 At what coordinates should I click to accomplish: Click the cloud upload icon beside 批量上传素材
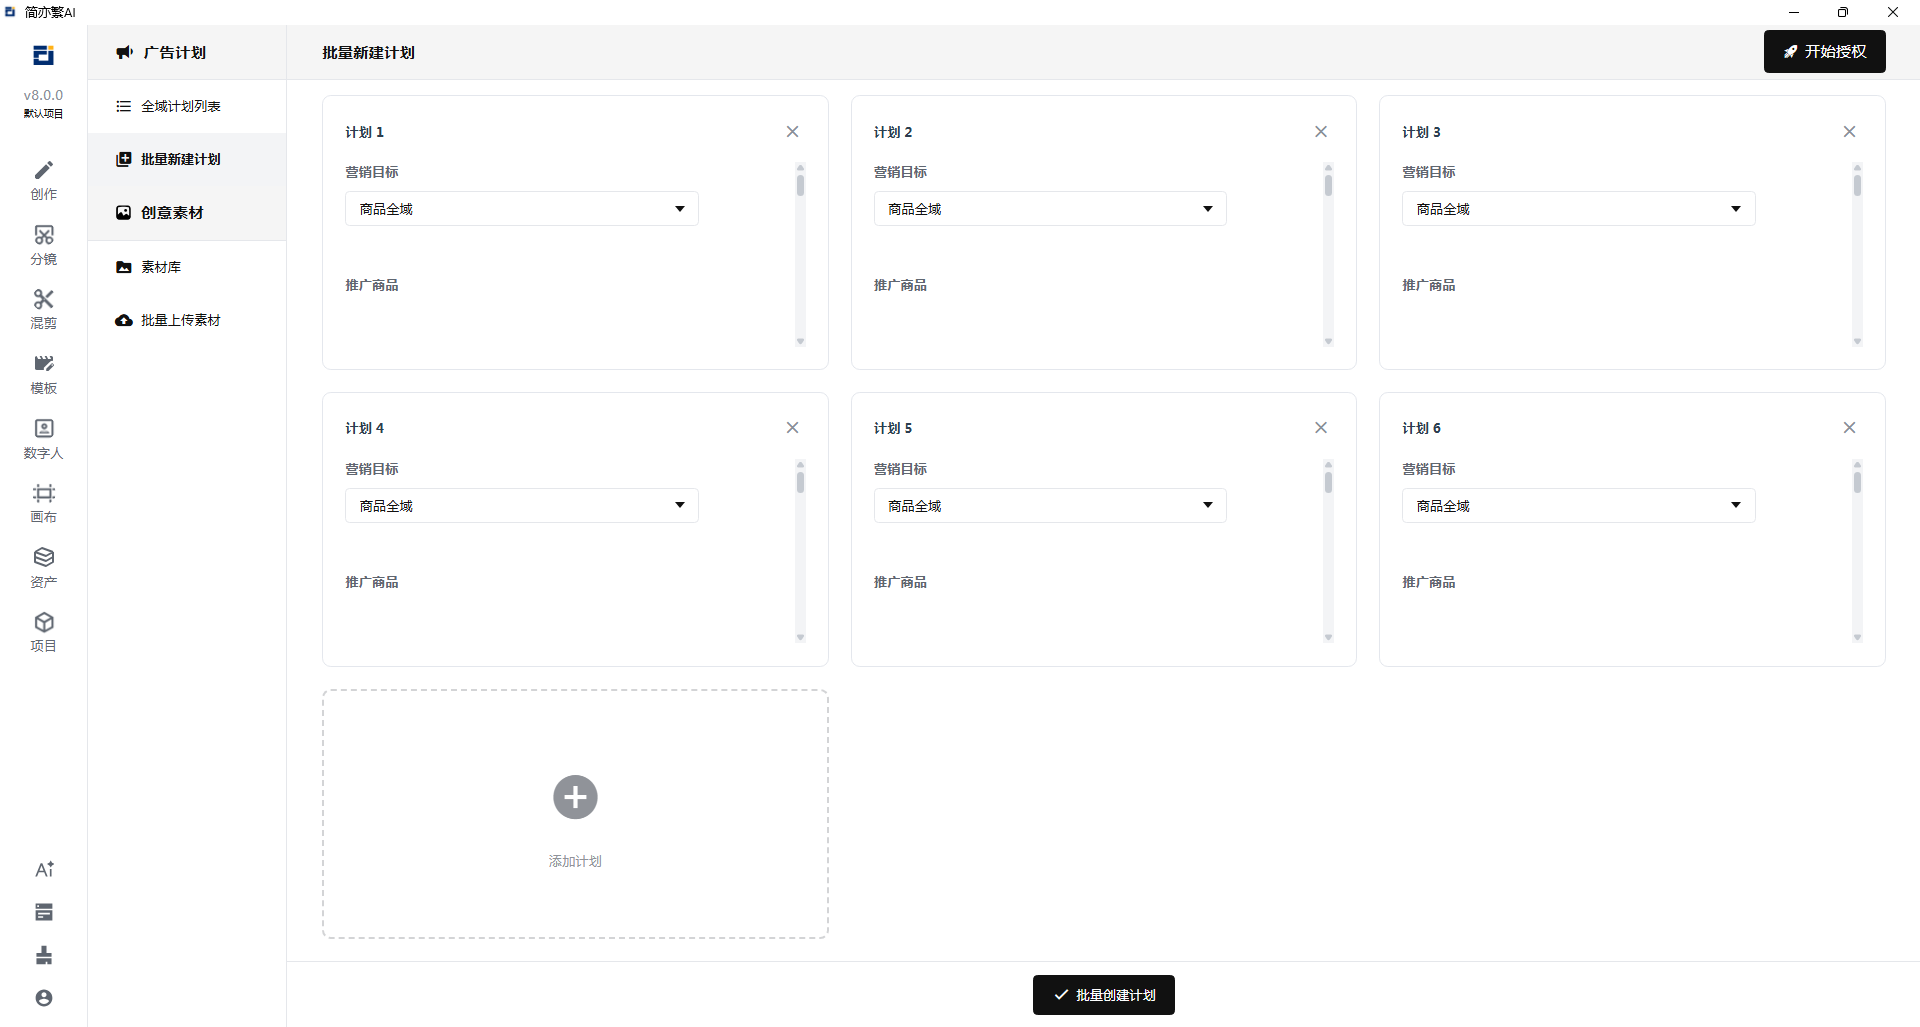tap(124, 320)
